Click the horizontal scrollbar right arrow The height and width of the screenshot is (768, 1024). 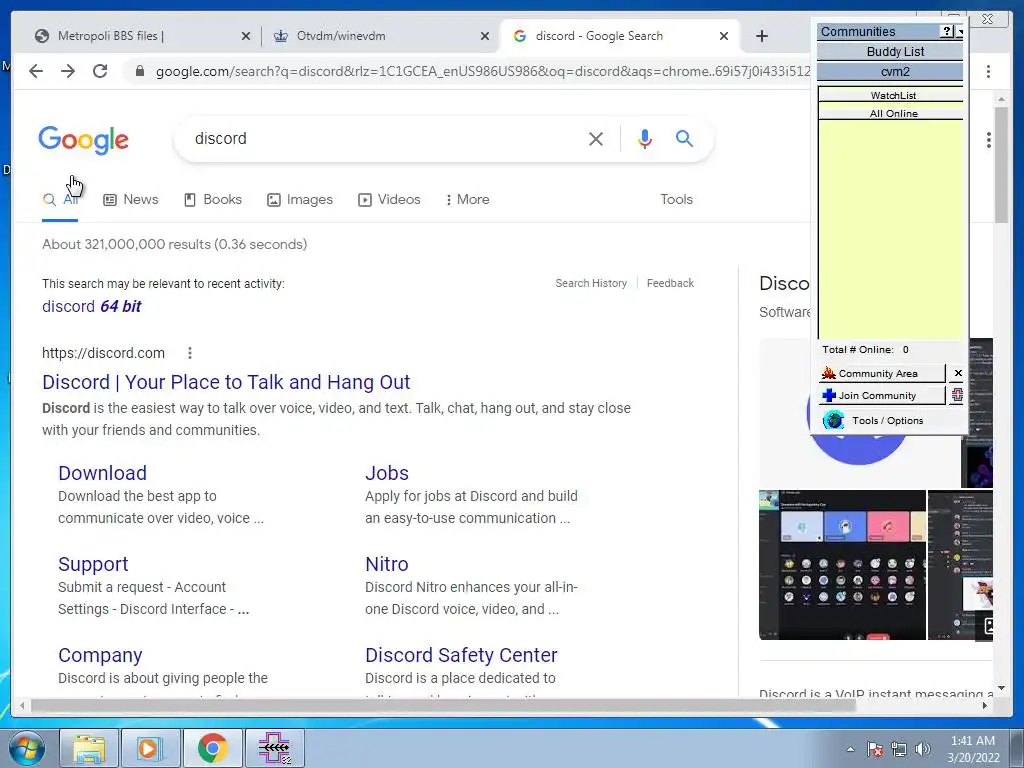click(985, 705)
